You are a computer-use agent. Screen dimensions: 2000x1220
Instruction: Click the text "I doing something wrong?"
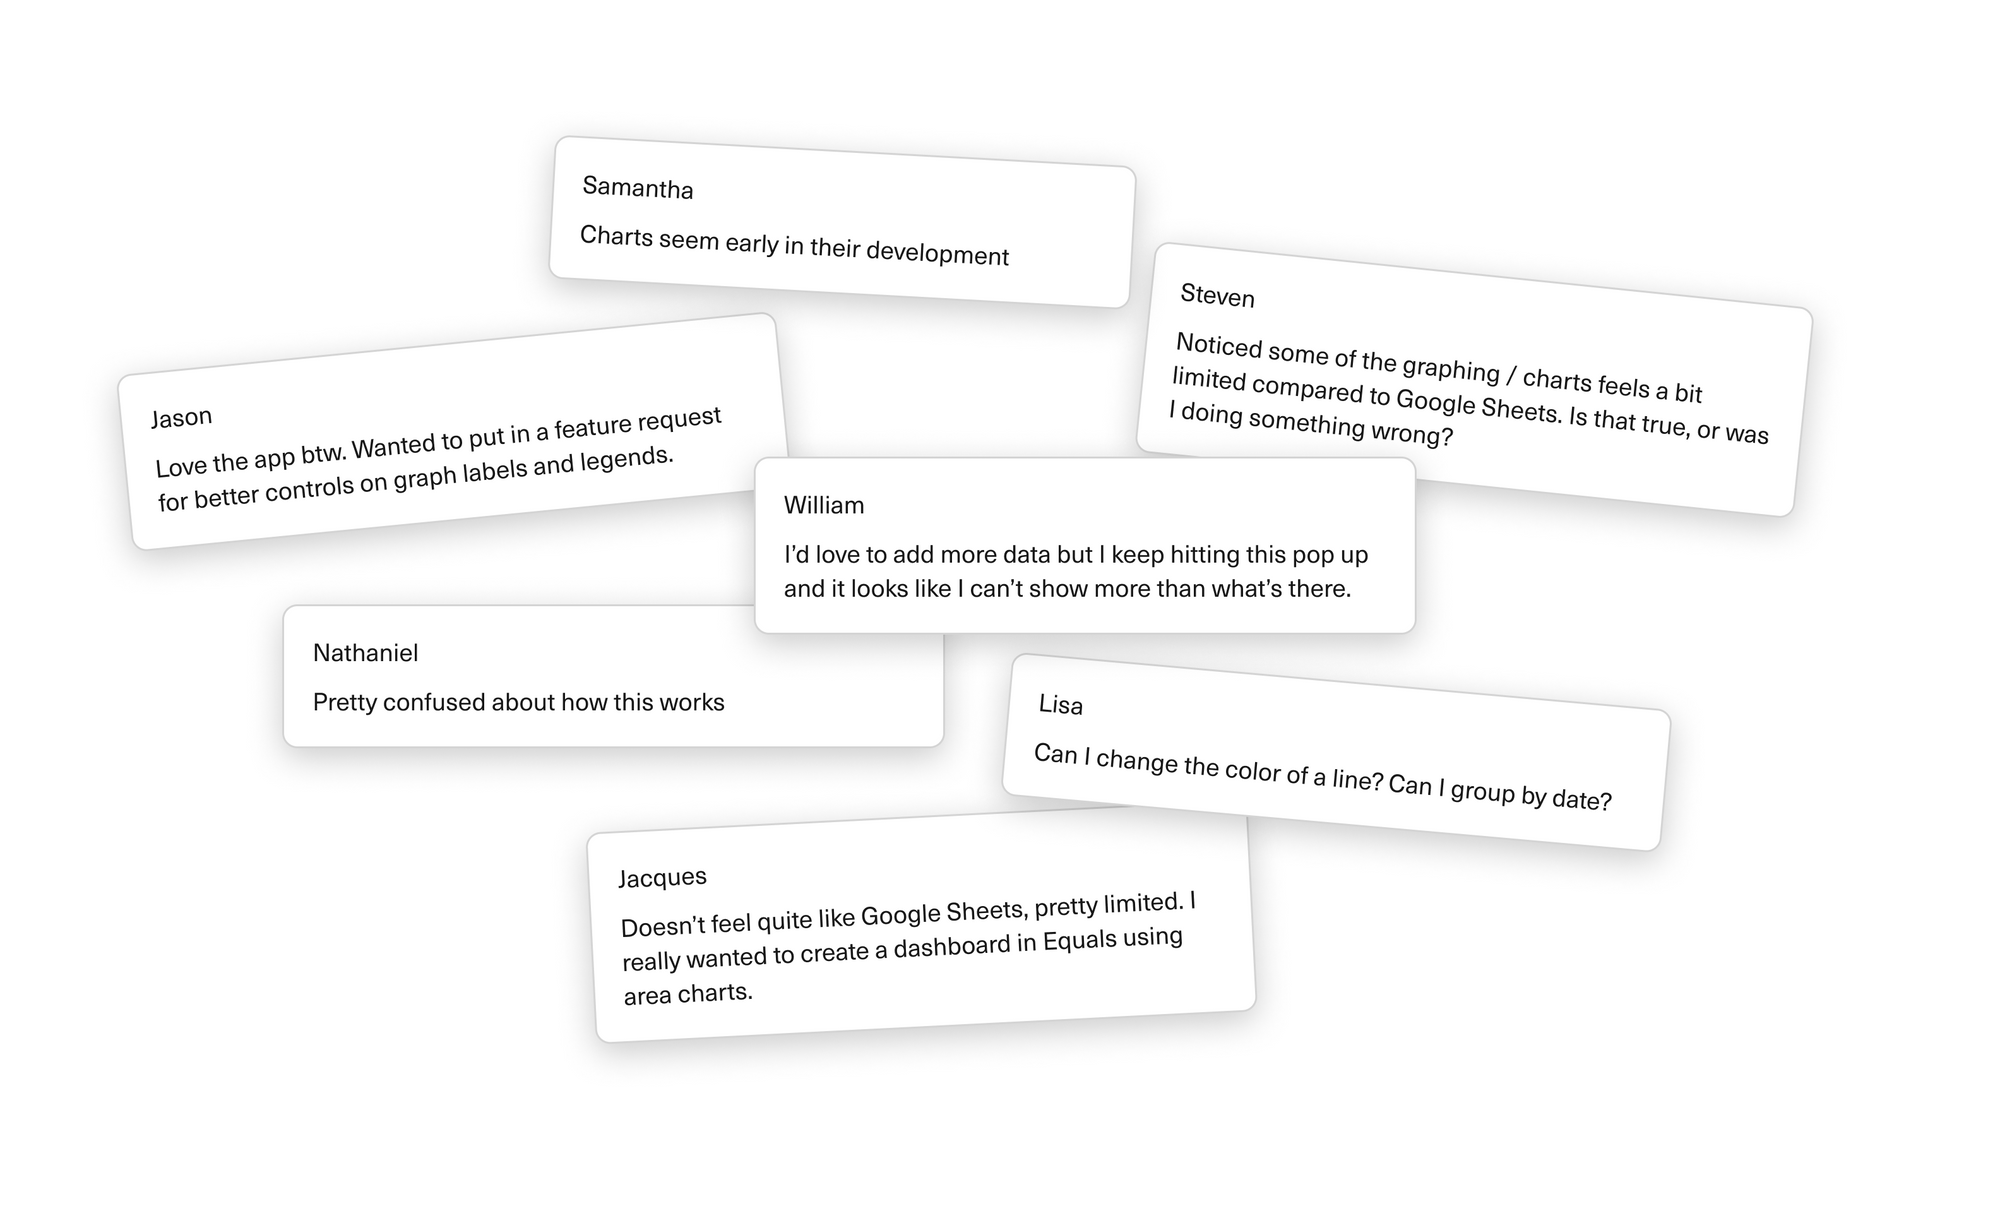(x=1310, y=425)
